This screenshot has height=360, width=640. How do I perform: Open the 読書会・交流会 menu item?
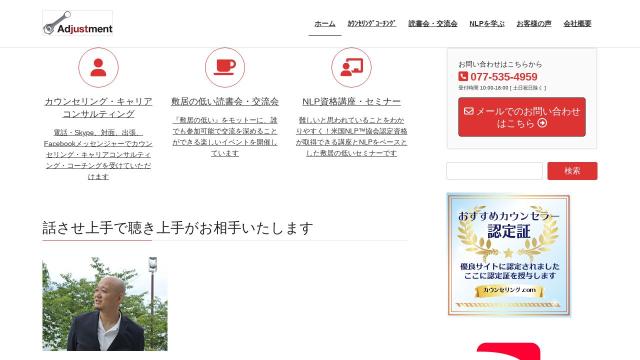[x=433, y=24]
